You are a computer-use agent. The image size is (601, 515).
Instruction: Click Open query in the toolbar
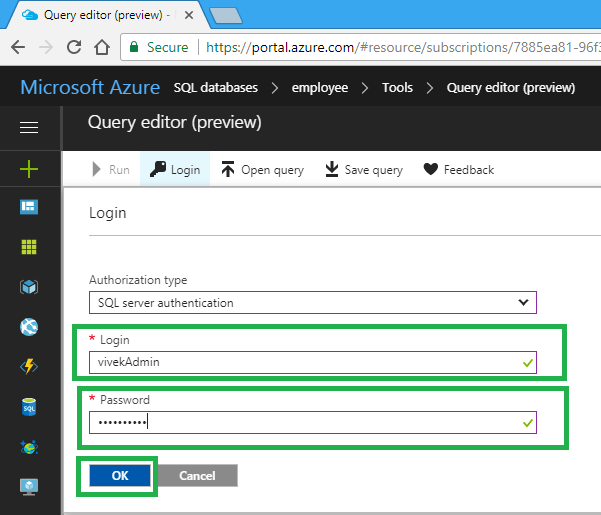point(263,169)
